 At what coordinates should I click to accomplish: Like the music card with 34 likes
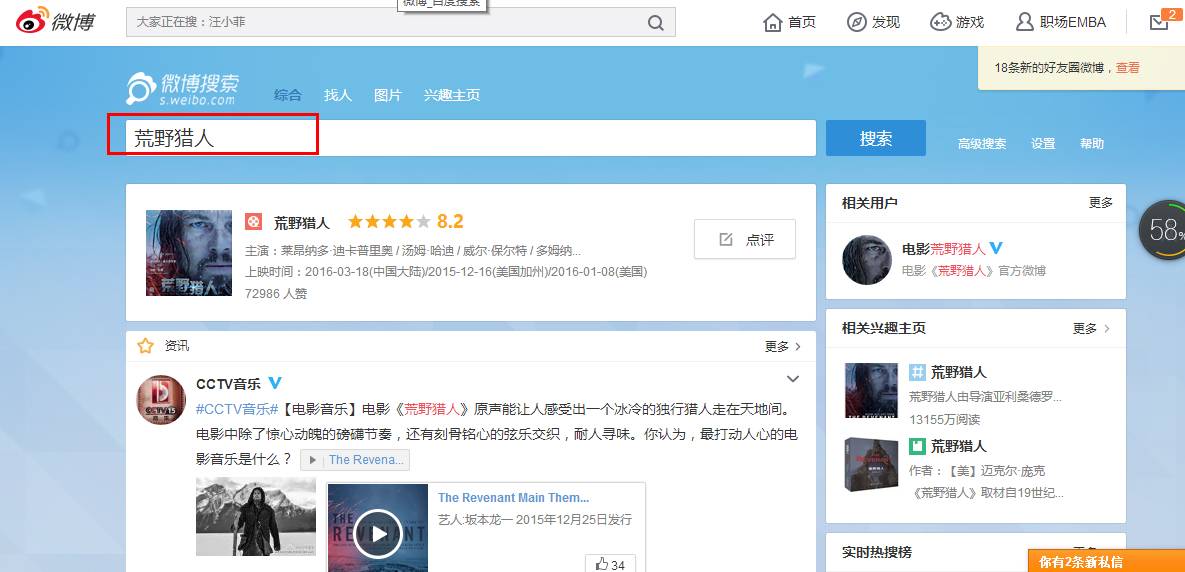[x=611, y=564]
